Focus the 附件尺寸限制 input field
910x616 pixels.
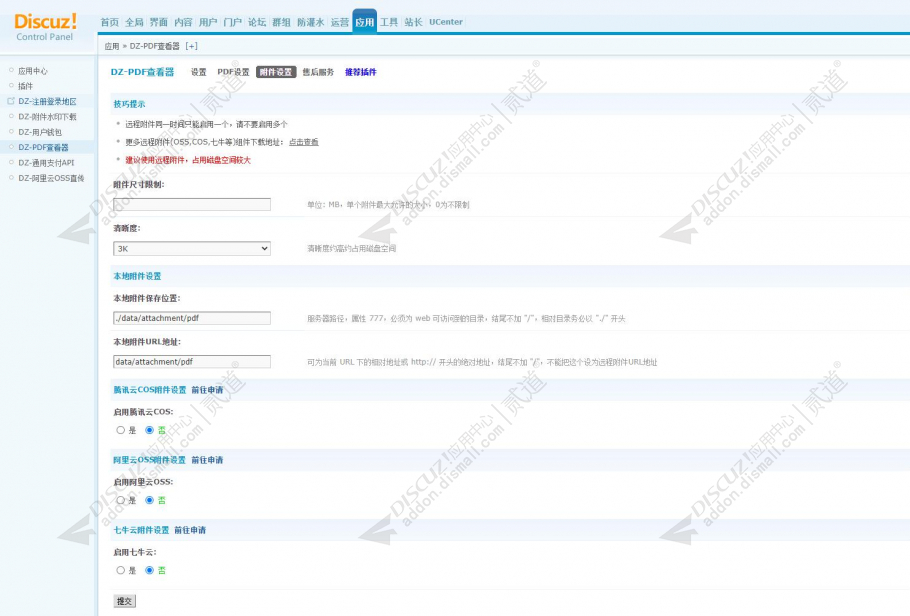click(x=192, y=204)
